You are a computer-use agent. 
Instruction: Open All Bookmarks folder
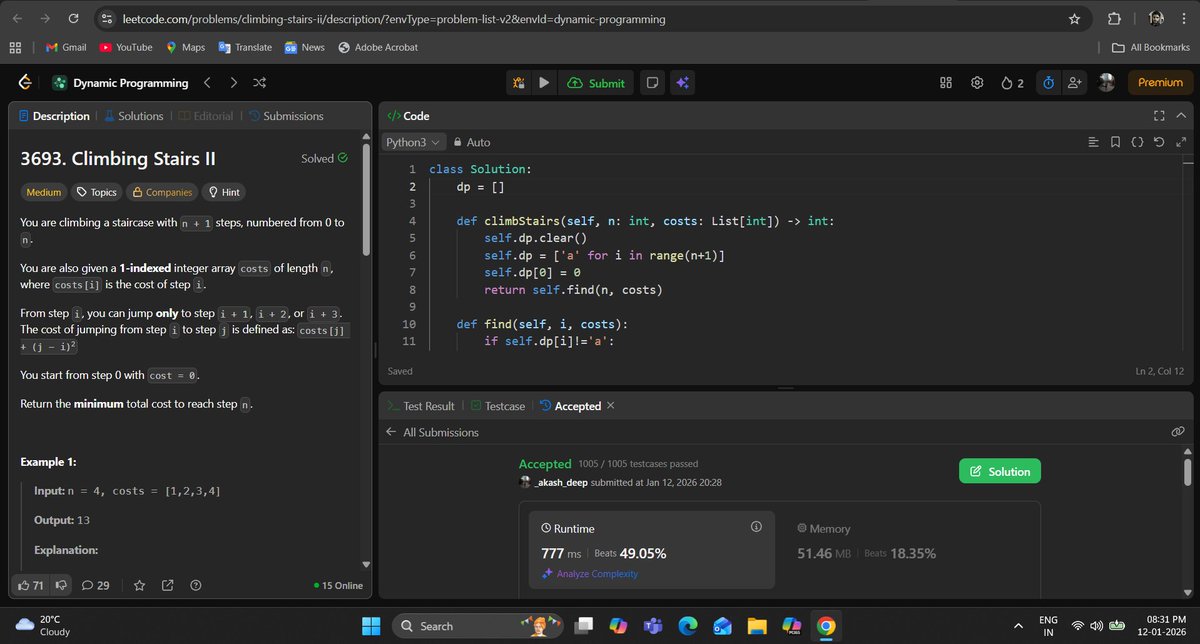coord(1152,47)
